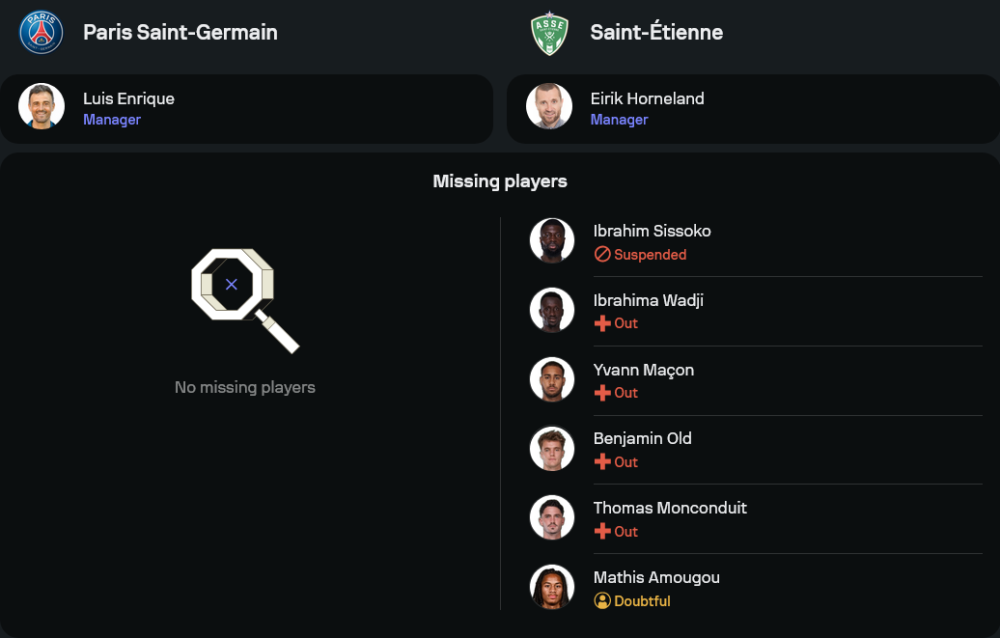Open Eirik Horneland manager profile name

[x=647, y=98]
